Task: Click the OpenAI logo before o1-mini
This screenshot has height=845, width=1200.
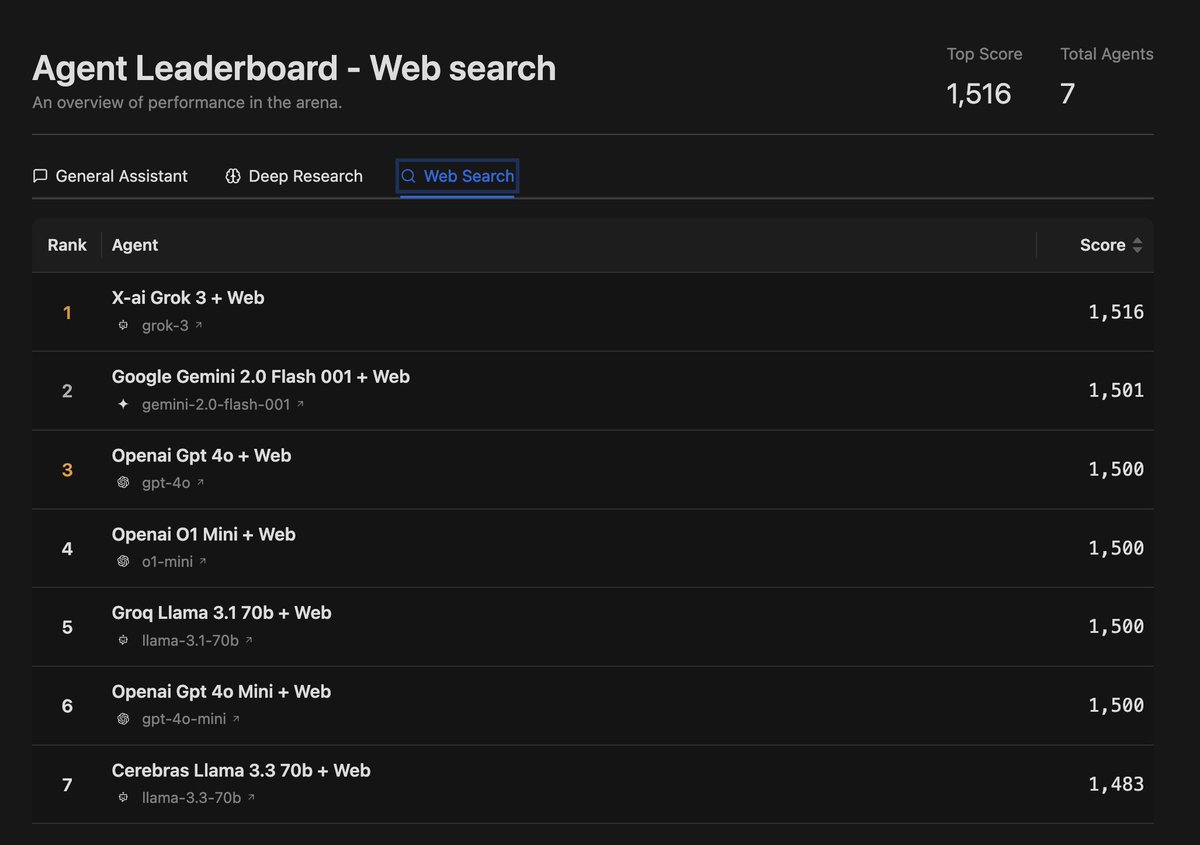Action: tap(123, 562)
